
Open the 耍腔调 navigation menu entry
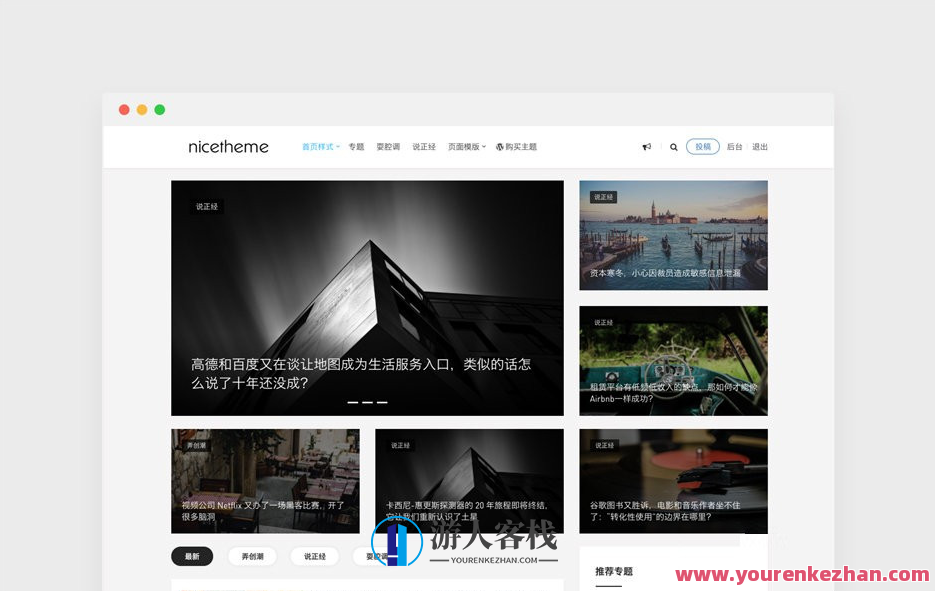click(x=389, y=146)
